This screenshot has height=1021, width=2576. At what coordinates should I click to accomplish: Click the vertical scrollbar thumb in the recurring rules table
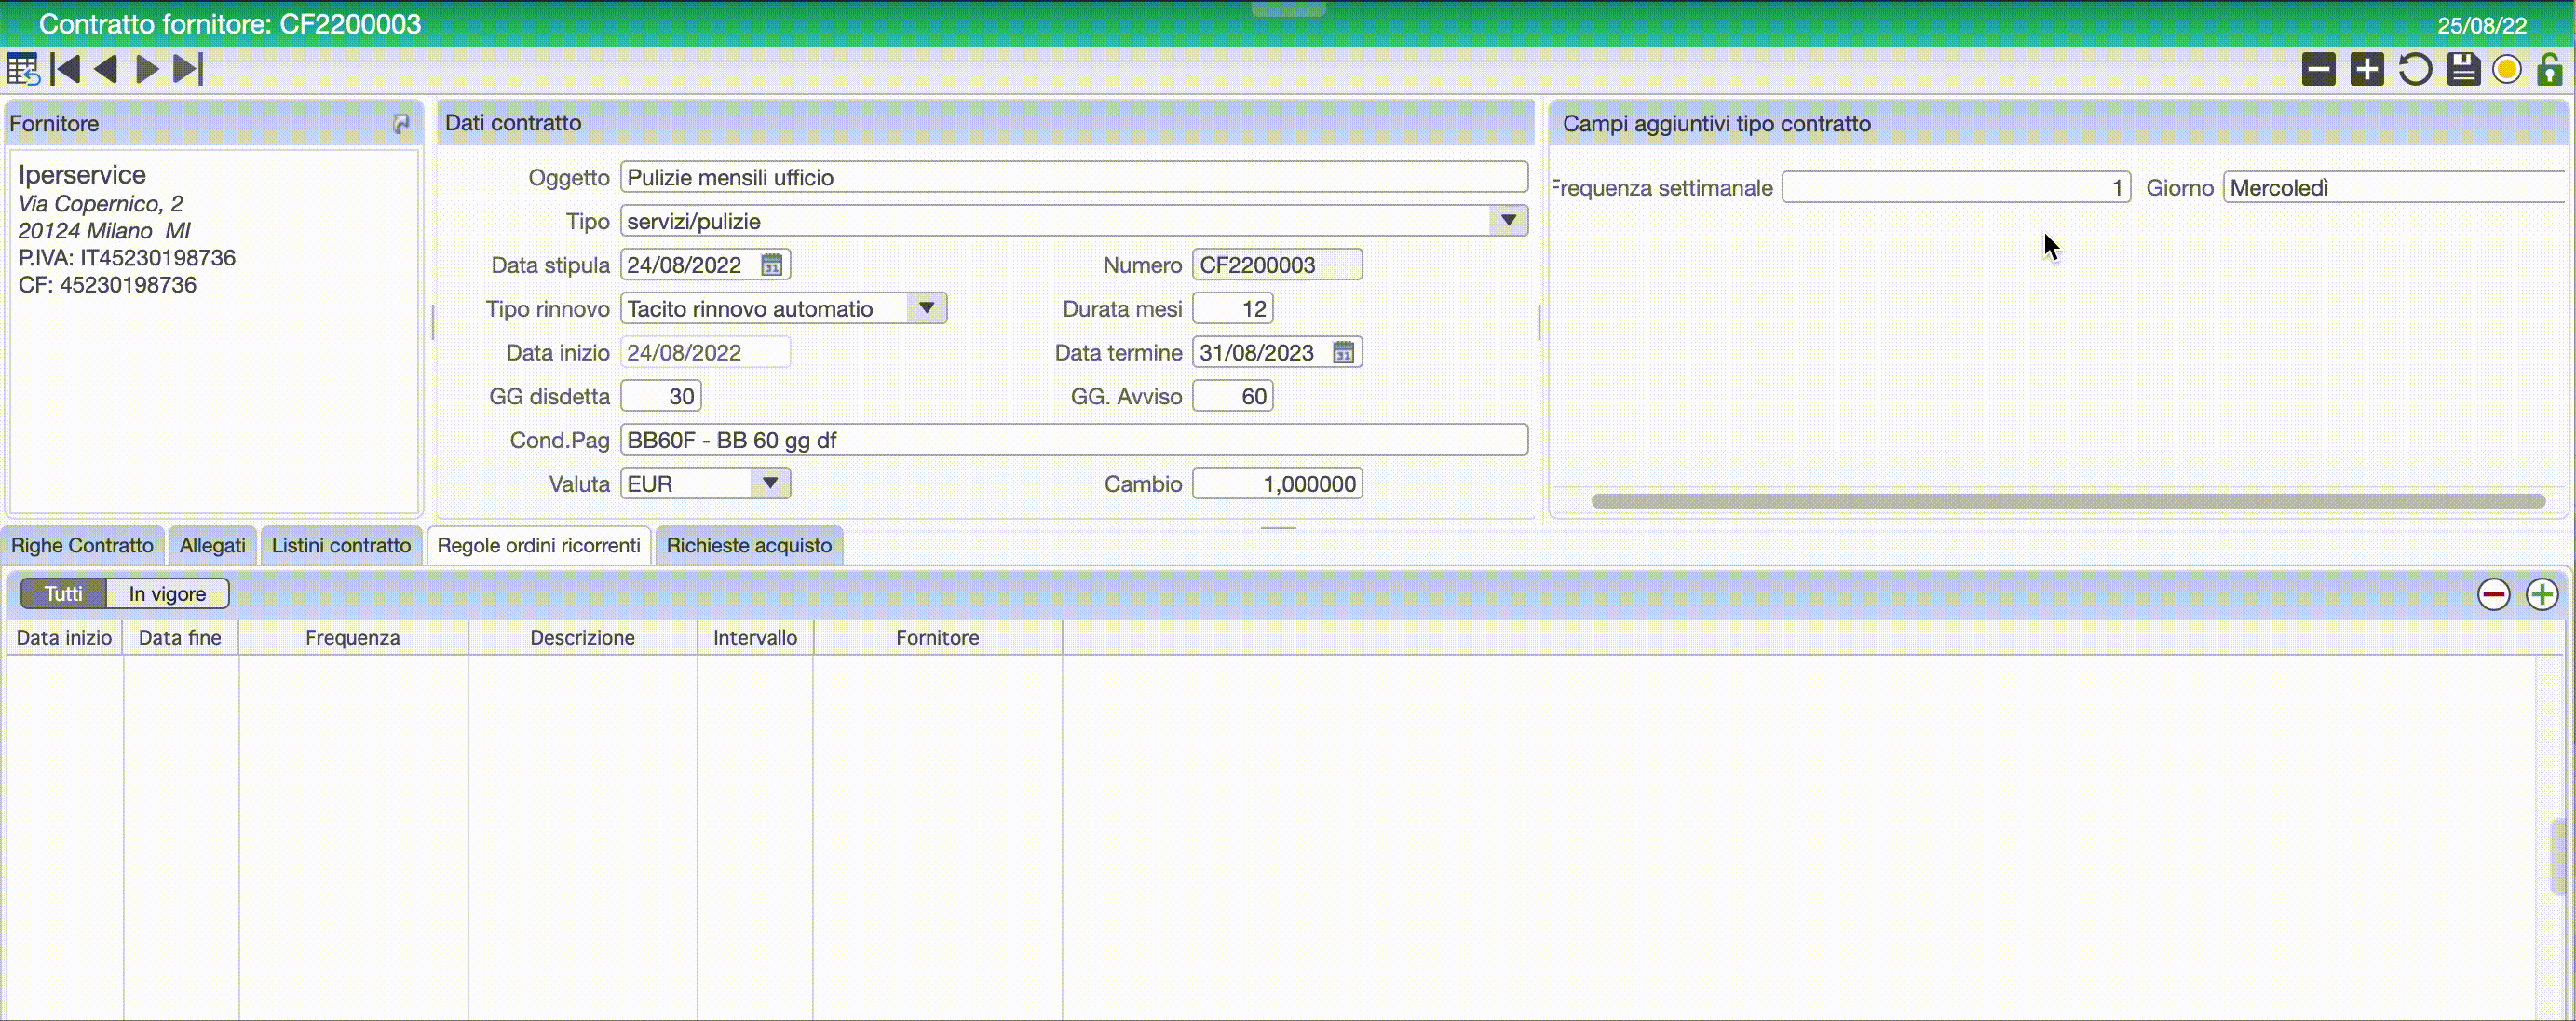click(2558, 856)
